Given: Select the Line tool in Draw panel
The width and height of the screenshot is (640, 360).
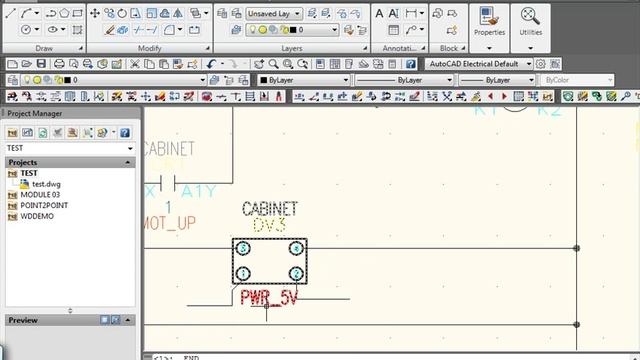Looking at the screenshot, I should (x=11, y=13).
